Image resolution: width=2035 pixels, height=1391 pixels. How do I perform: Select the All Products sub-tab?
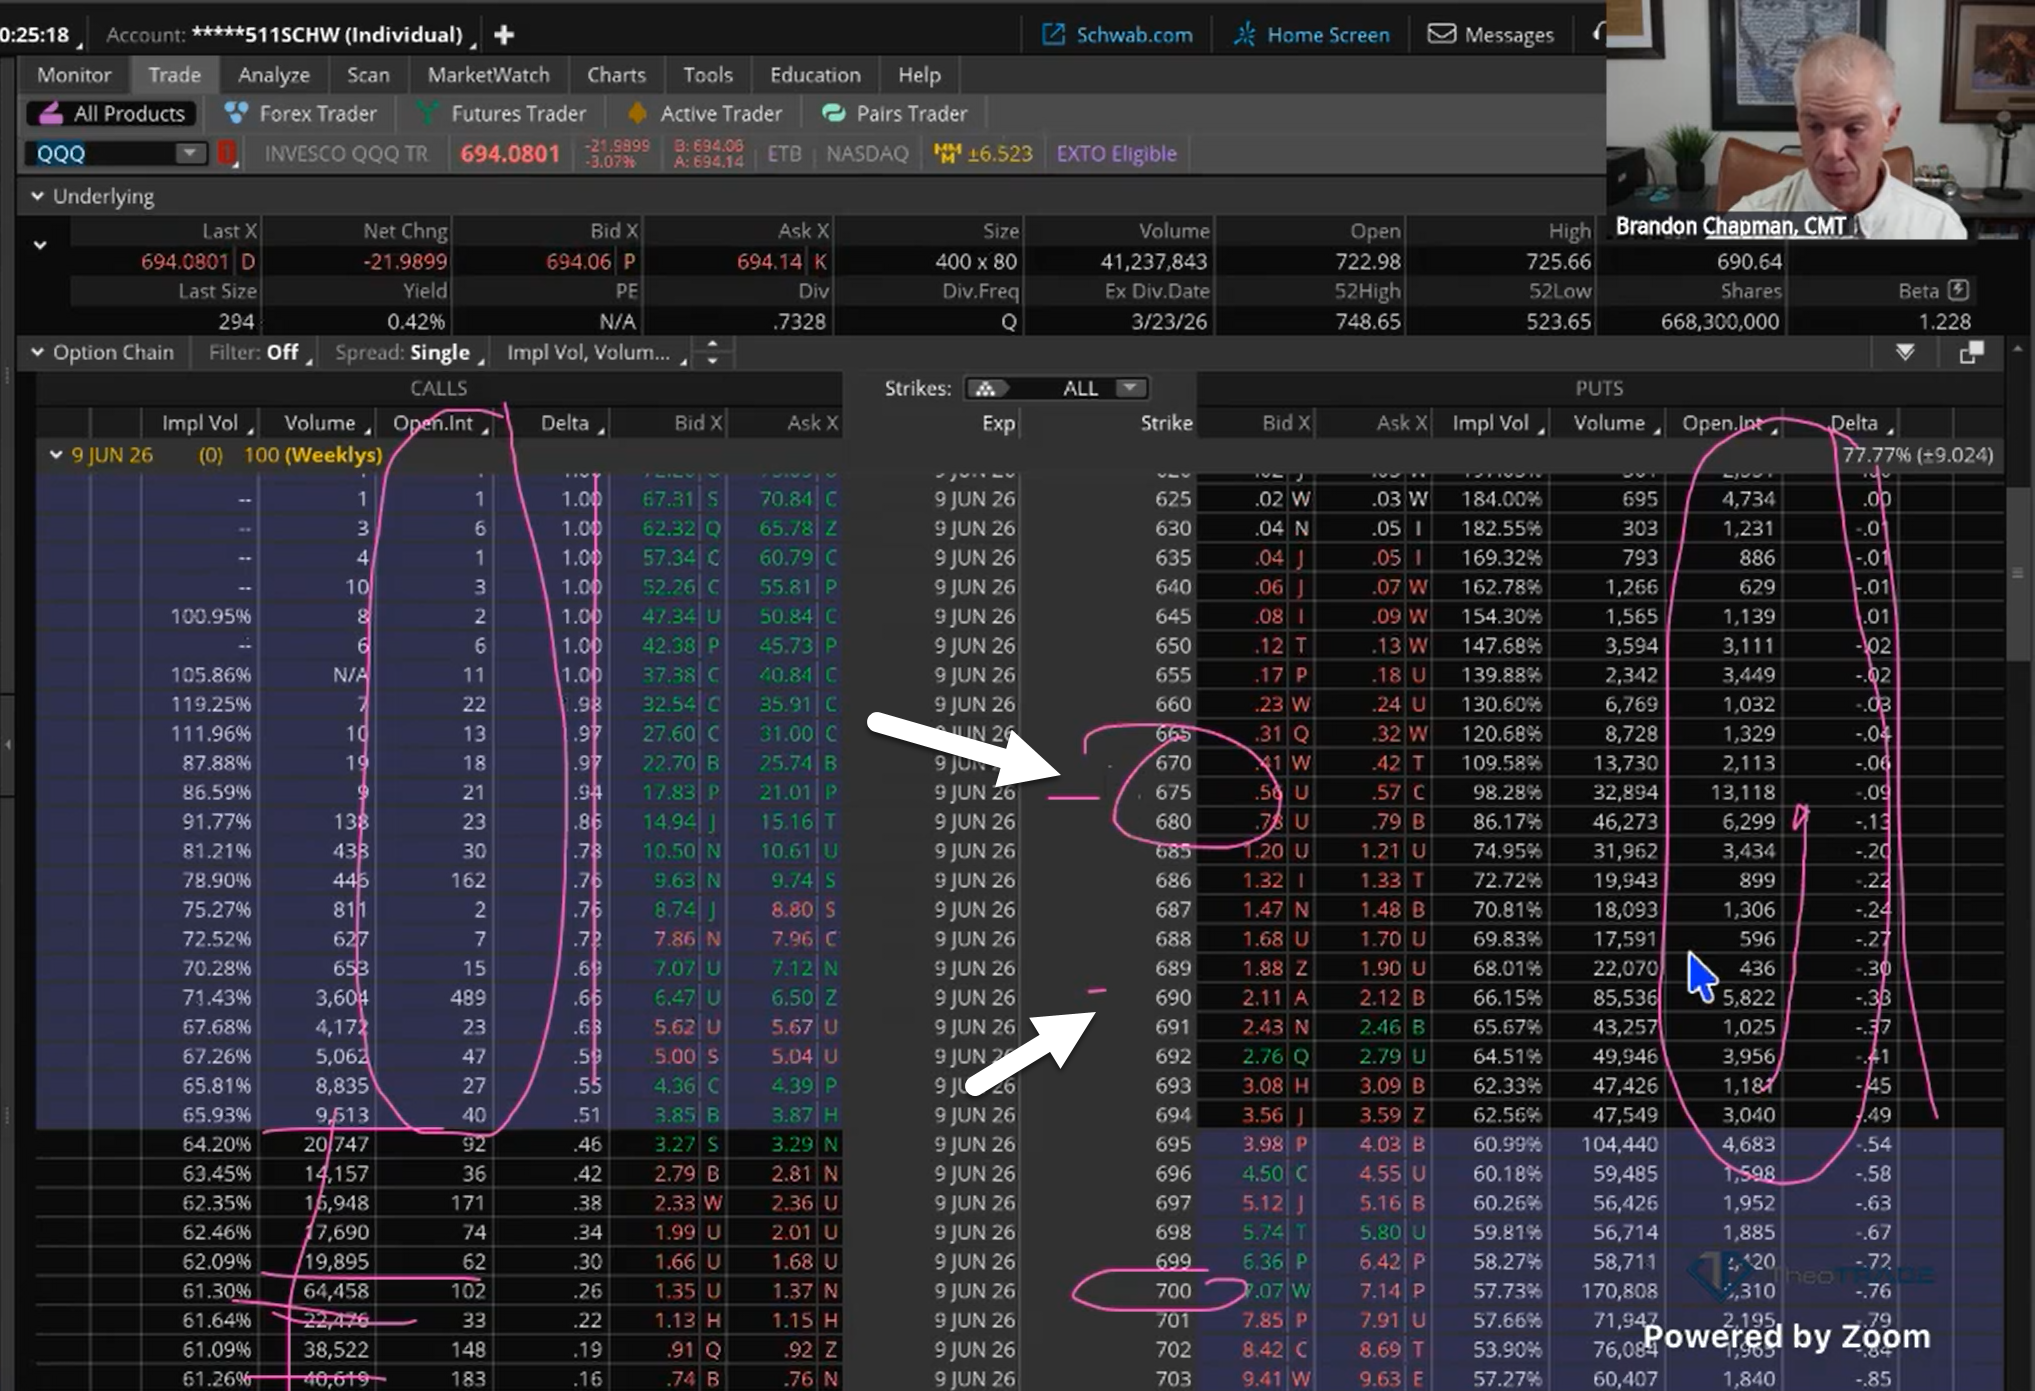[111, 114]
